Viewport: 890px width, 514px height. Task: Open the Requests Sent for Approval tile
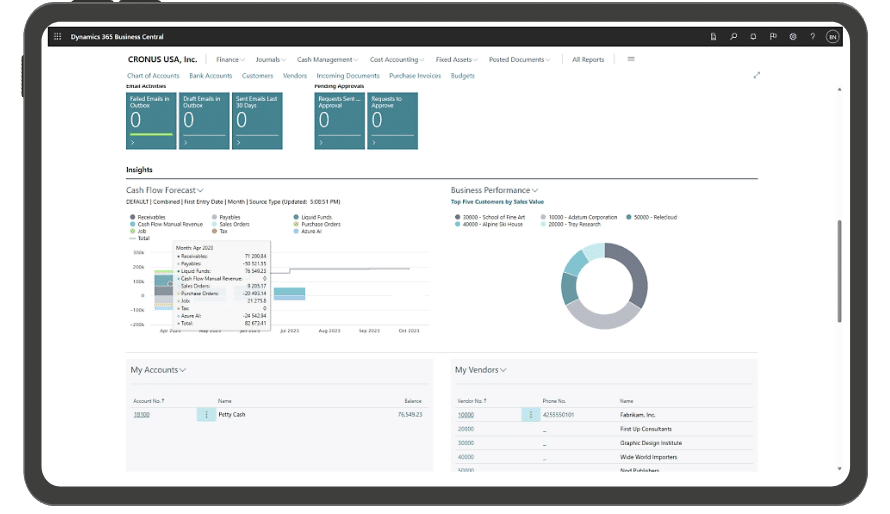[x=339, y=121]
